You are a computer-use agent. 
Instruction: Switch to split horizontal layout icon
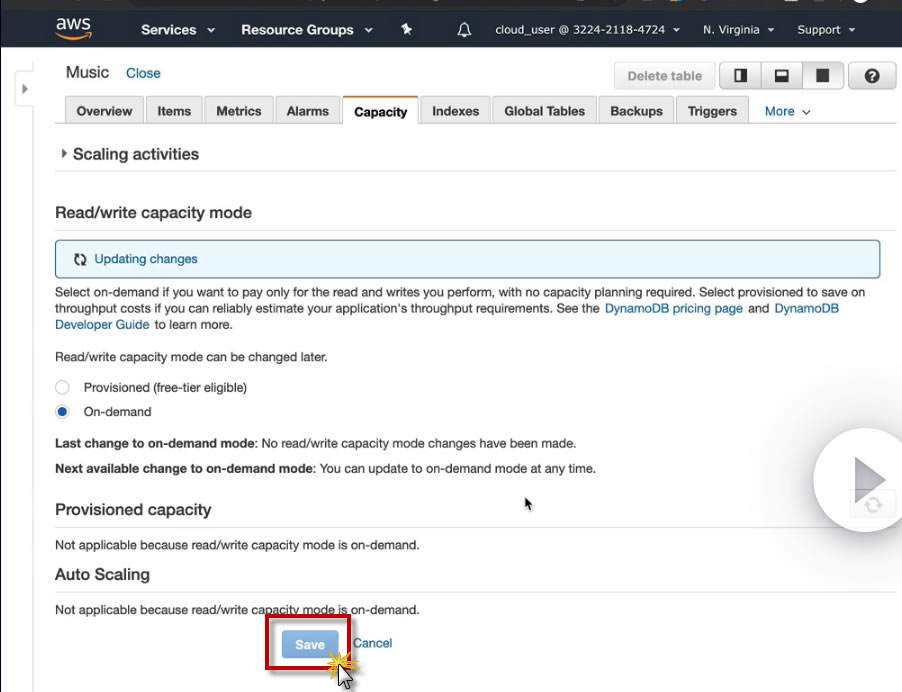coord(781,76)
